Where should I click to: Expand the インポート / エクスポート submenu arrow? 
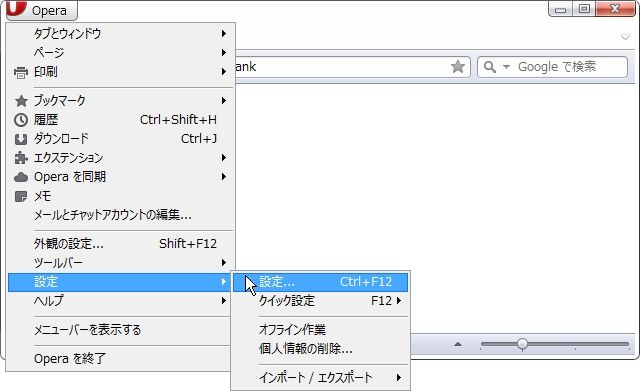399,378
